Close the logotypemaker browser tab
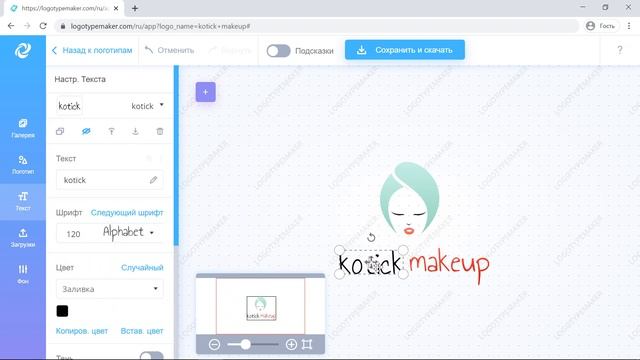The width and height of the screenshot is (640, 360). point(116,8)
